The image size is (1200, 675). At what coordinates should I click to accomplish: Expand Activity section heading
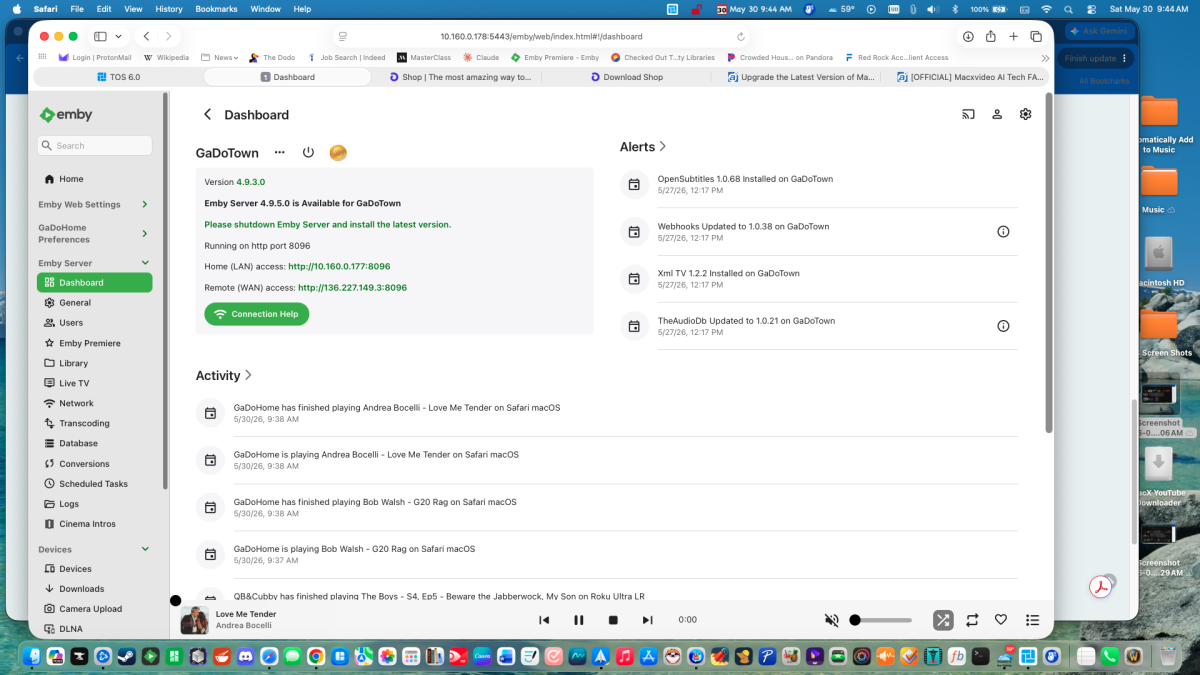(x=224, y=376)
